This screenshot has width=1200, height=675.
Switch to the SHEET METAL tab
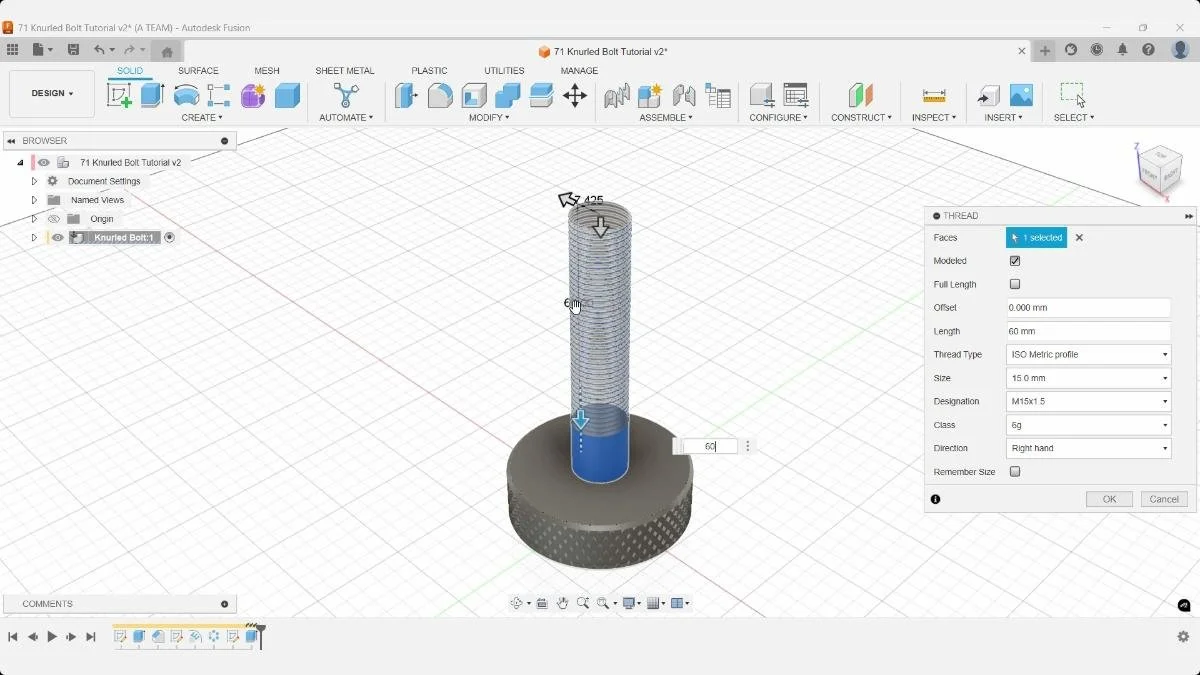[x=345, y=71]
